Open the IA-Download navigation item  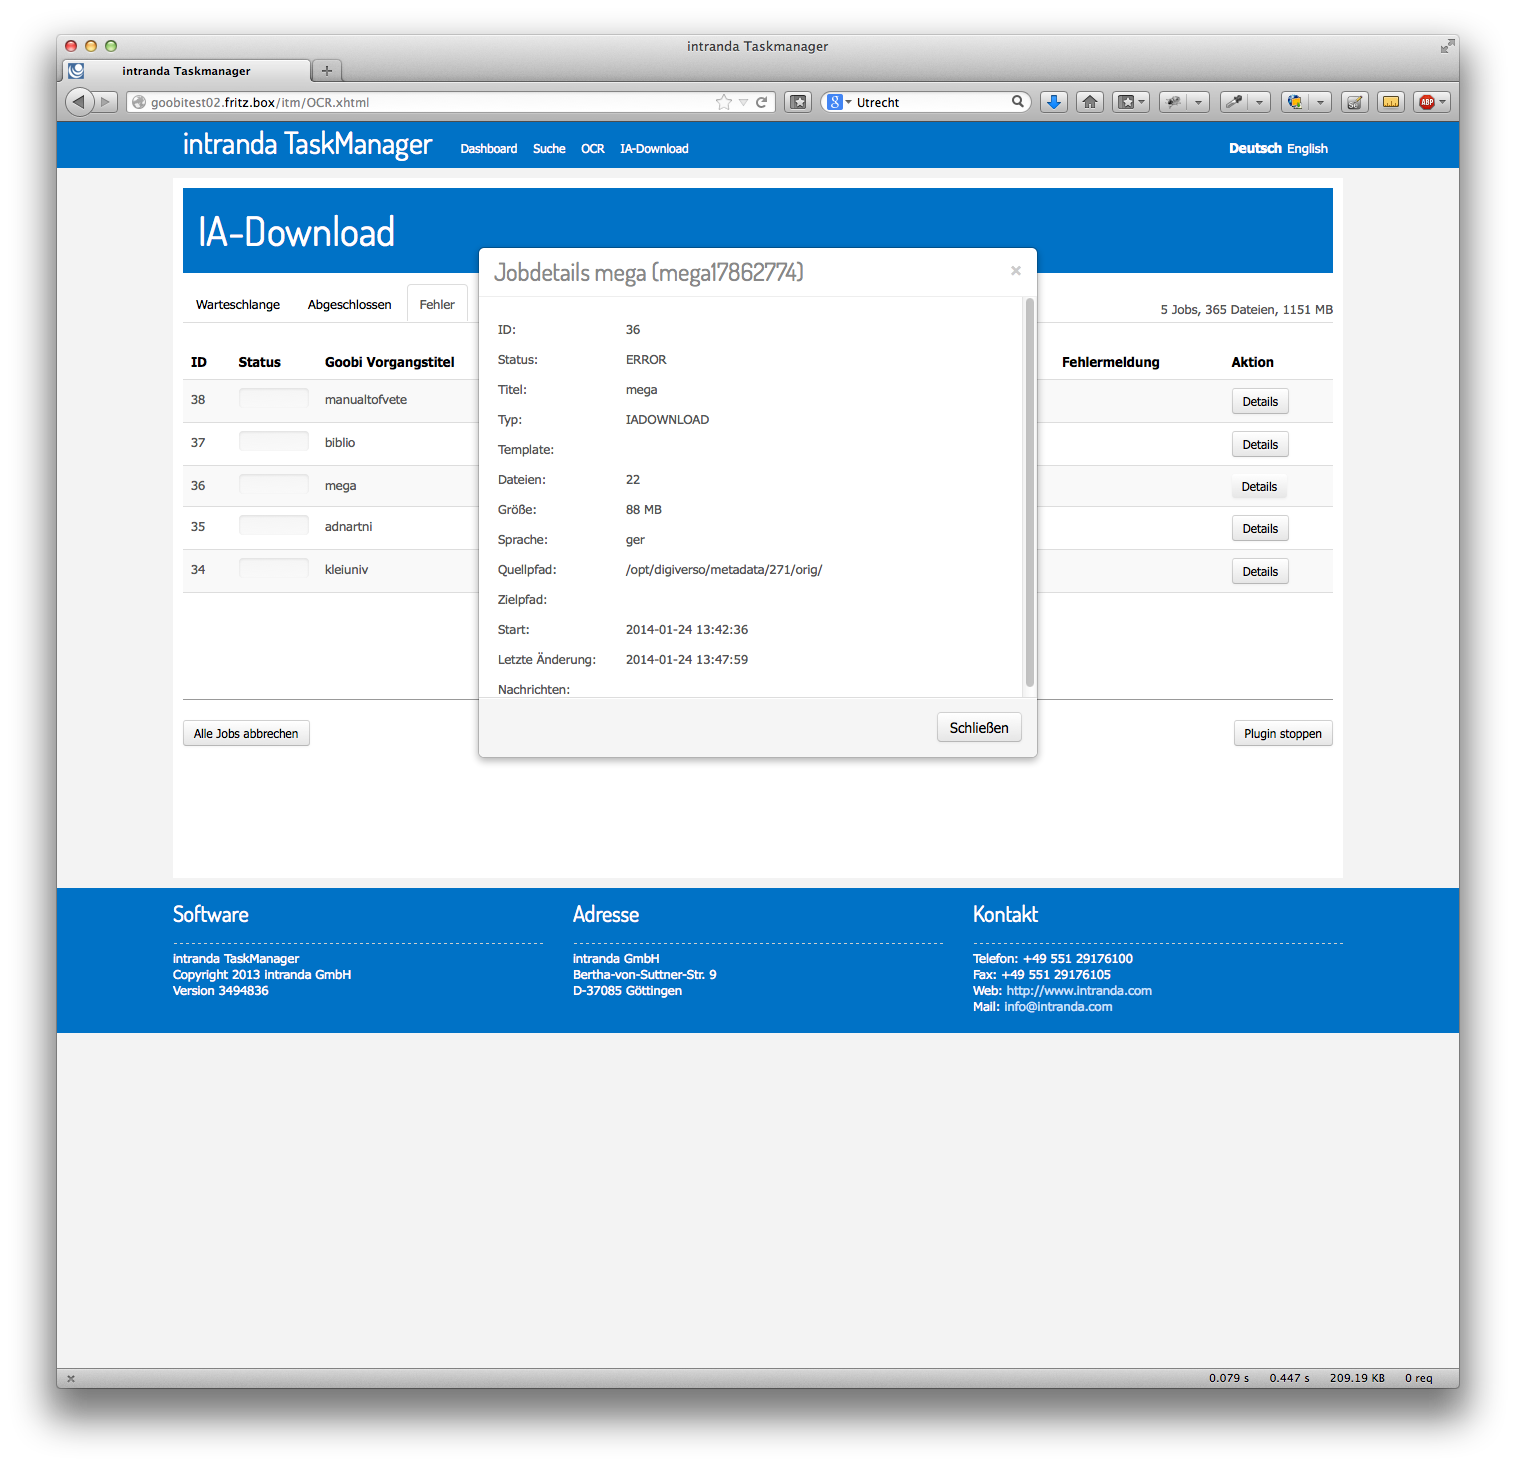pos(654,149)
